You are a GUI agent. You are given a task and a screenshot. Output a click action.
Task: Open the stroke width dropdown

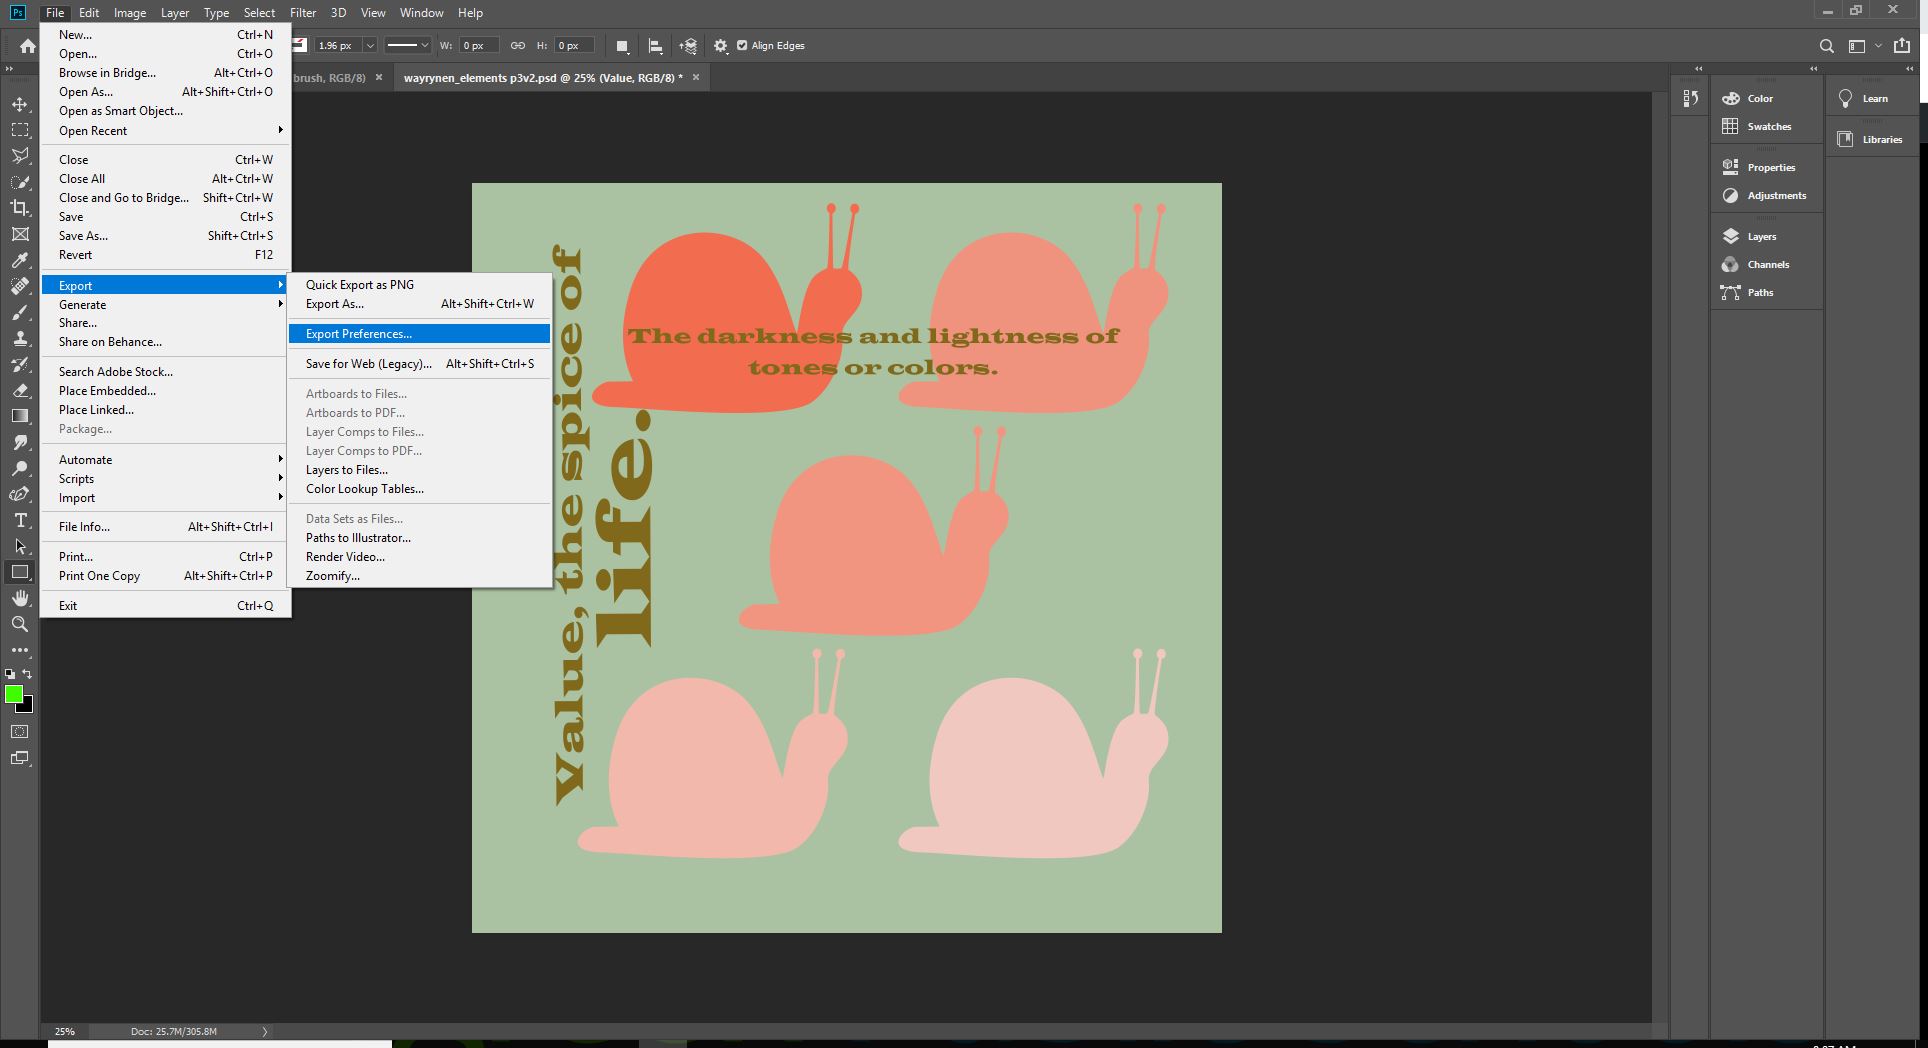tap(370, 46)
